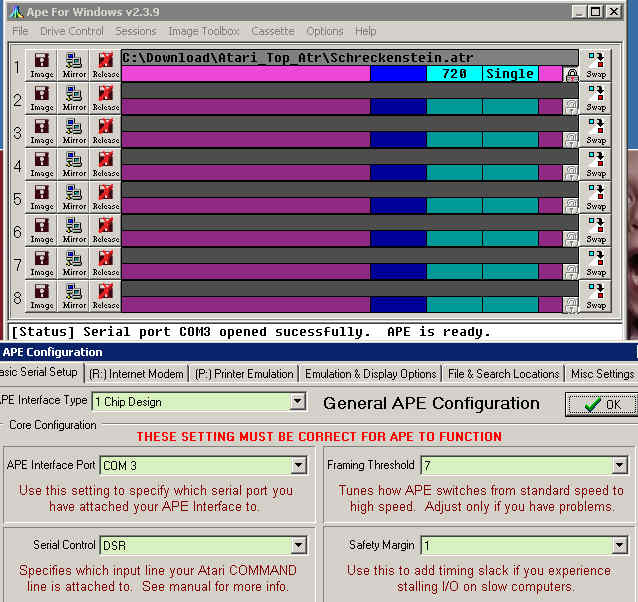
Task: Click the Image icon for drive 4
Action: 42,164
